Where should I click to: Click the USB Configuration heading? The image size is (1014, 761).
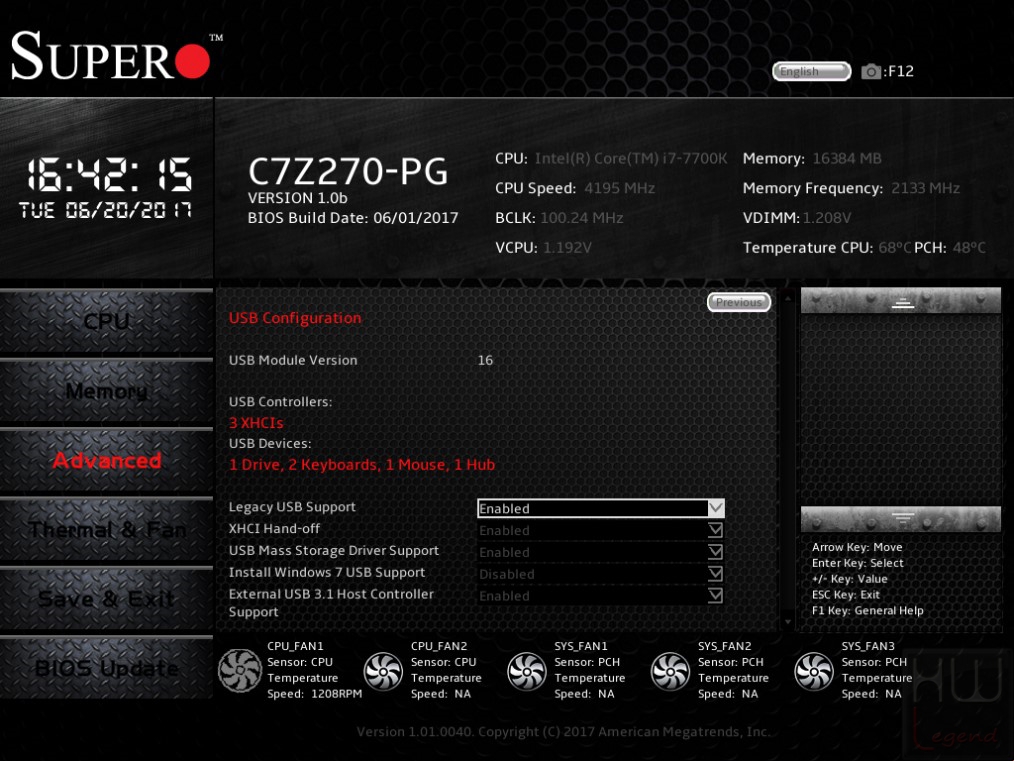295,318
